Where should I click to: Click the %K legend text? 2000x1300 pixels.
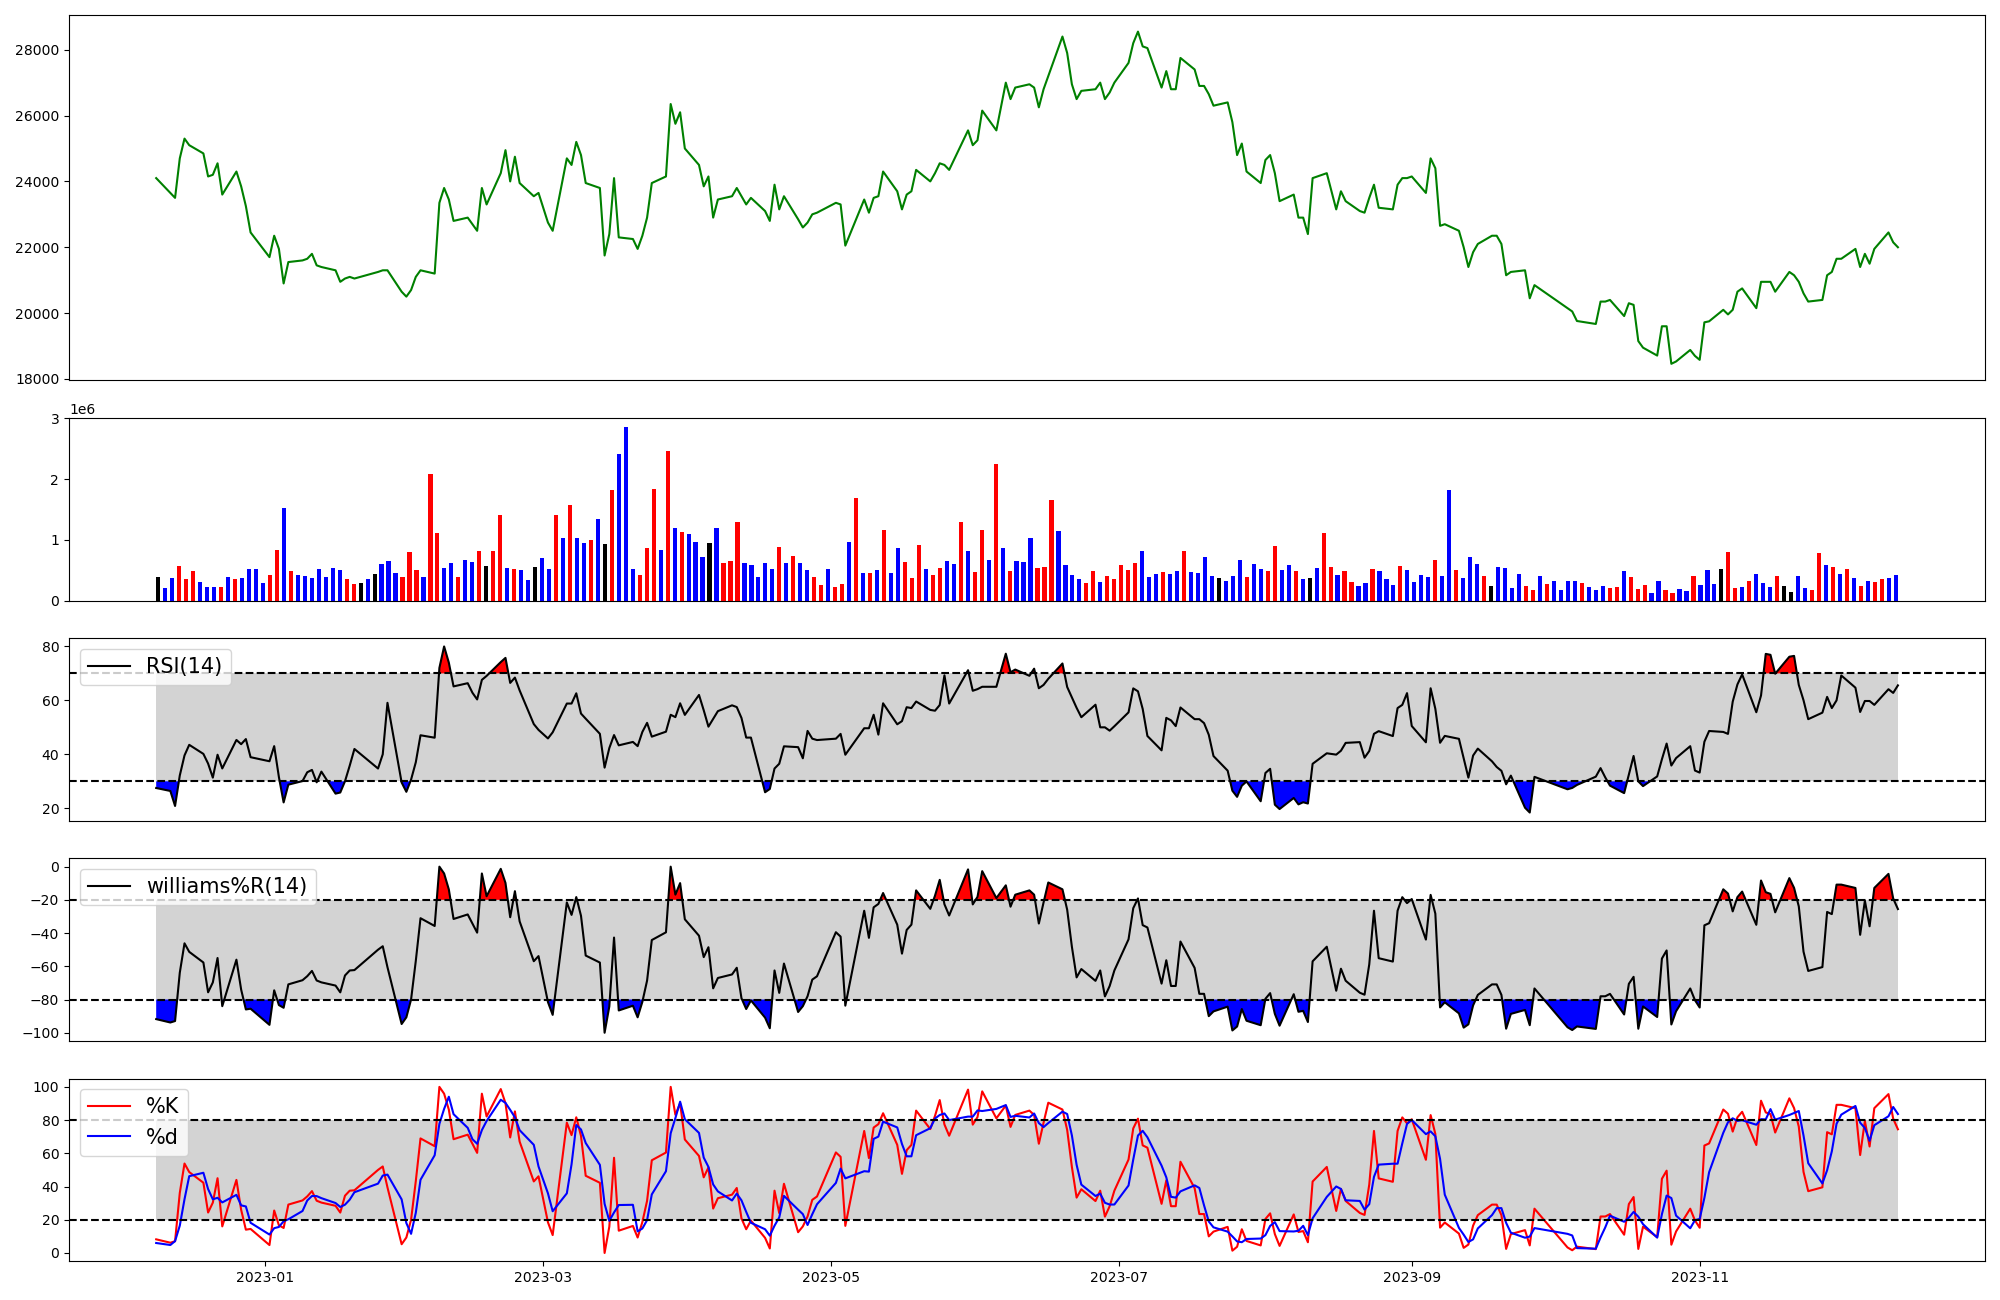(x=162, y=1105)
